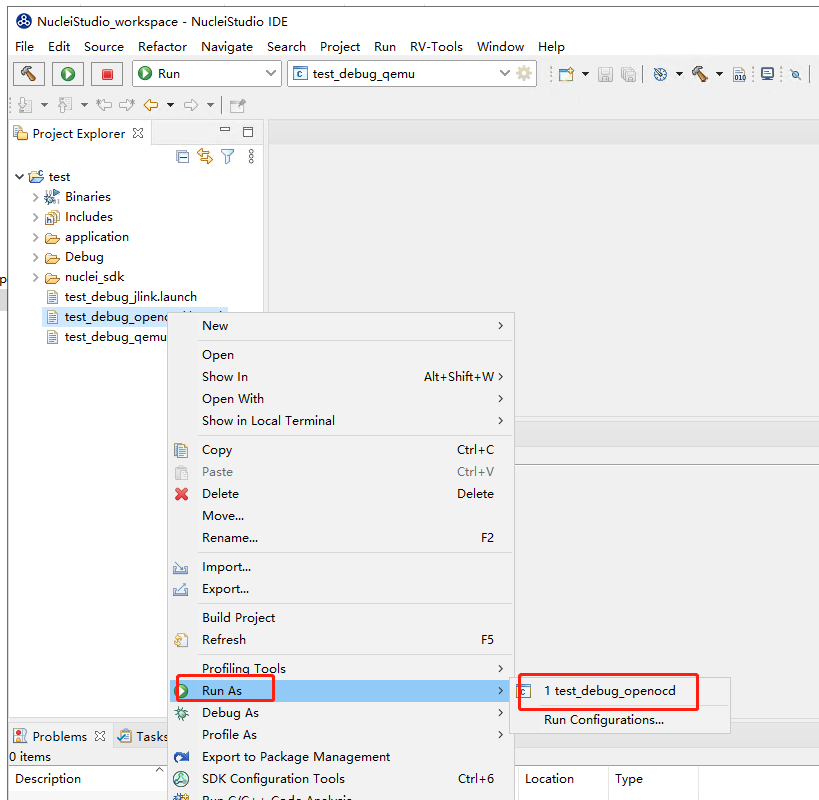Viewport: 819px width, 800px height.
Task: Open the RV-Tools menu
Action: (x=436, y=47)
